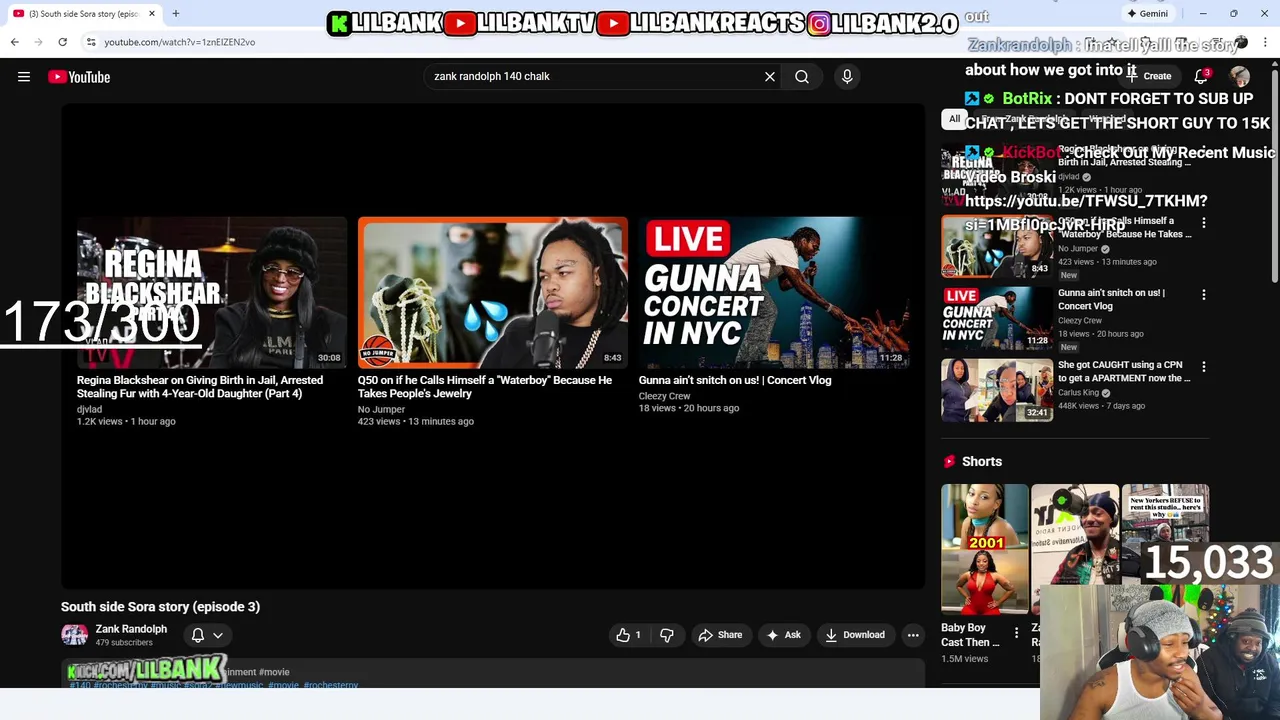Click the Create button in YouTube header

click(x=1150, y=76)
